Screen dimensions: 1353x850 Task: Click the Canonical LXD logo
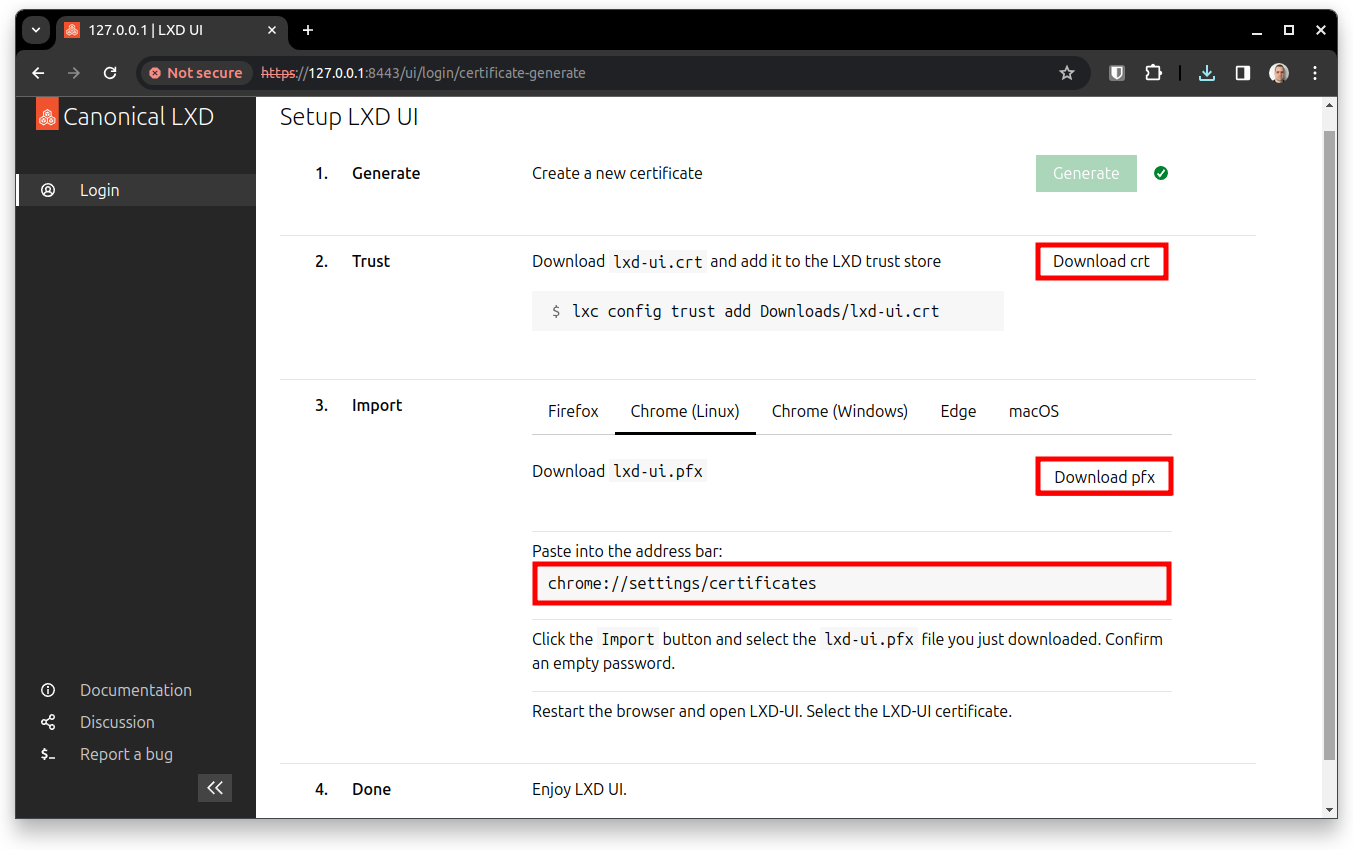[46, 115]
